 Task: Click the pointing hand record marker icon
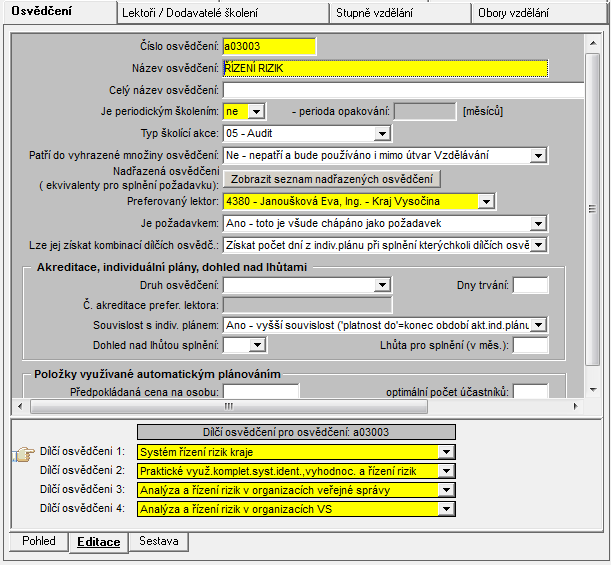25,454
